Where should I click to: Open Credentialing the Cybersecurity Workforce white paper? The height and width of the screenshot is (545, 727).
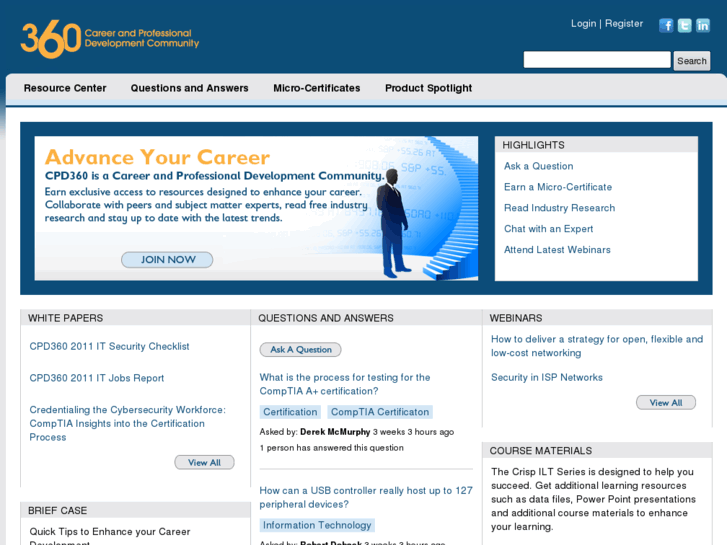point(128,423)
